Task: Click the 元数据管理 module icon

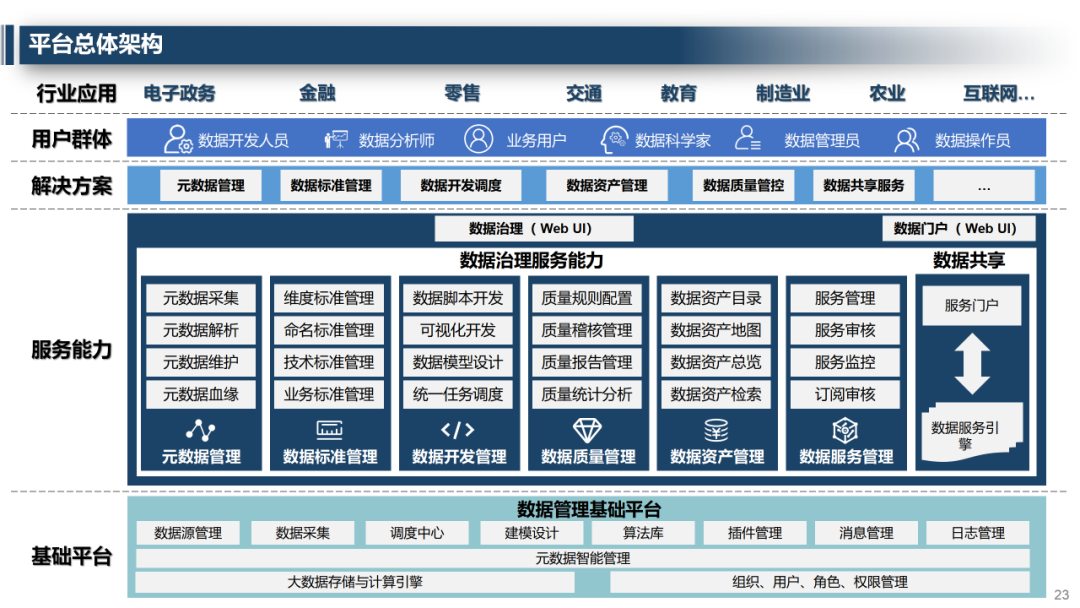Action: [198, 431]
